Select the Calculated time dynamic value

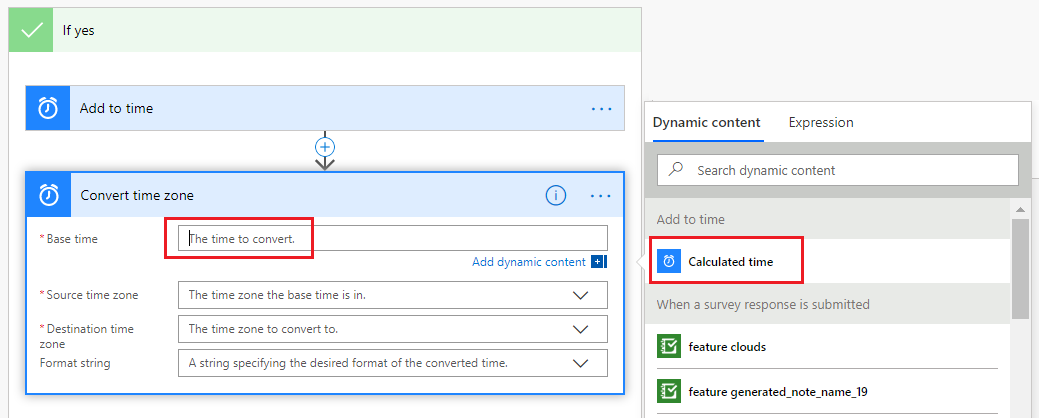[x=730, y=262]
